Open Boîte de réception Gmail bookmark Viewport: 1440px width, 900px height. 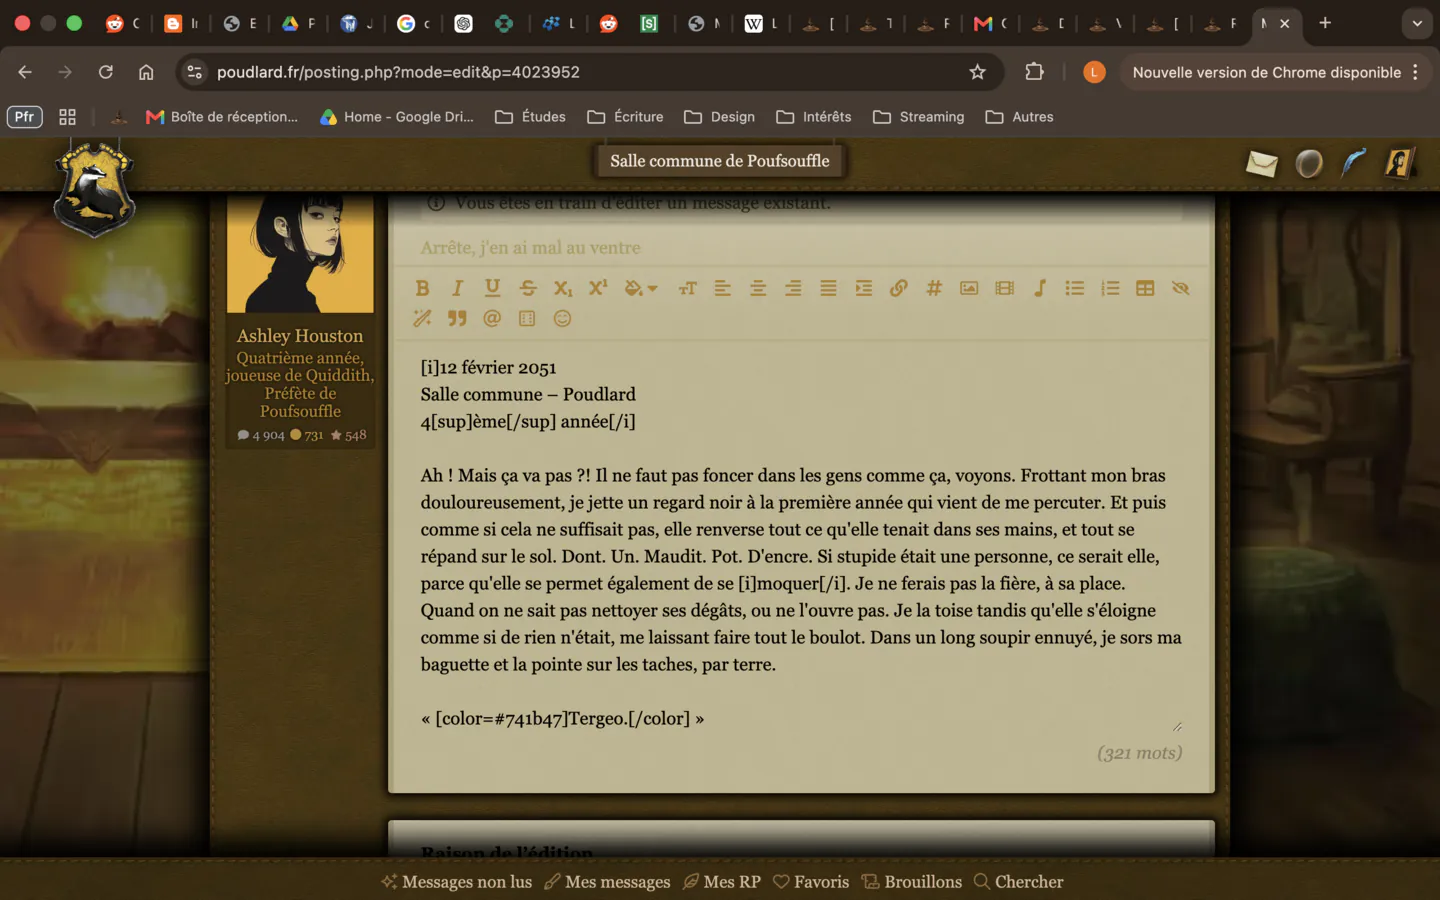[x=222, y=117]
